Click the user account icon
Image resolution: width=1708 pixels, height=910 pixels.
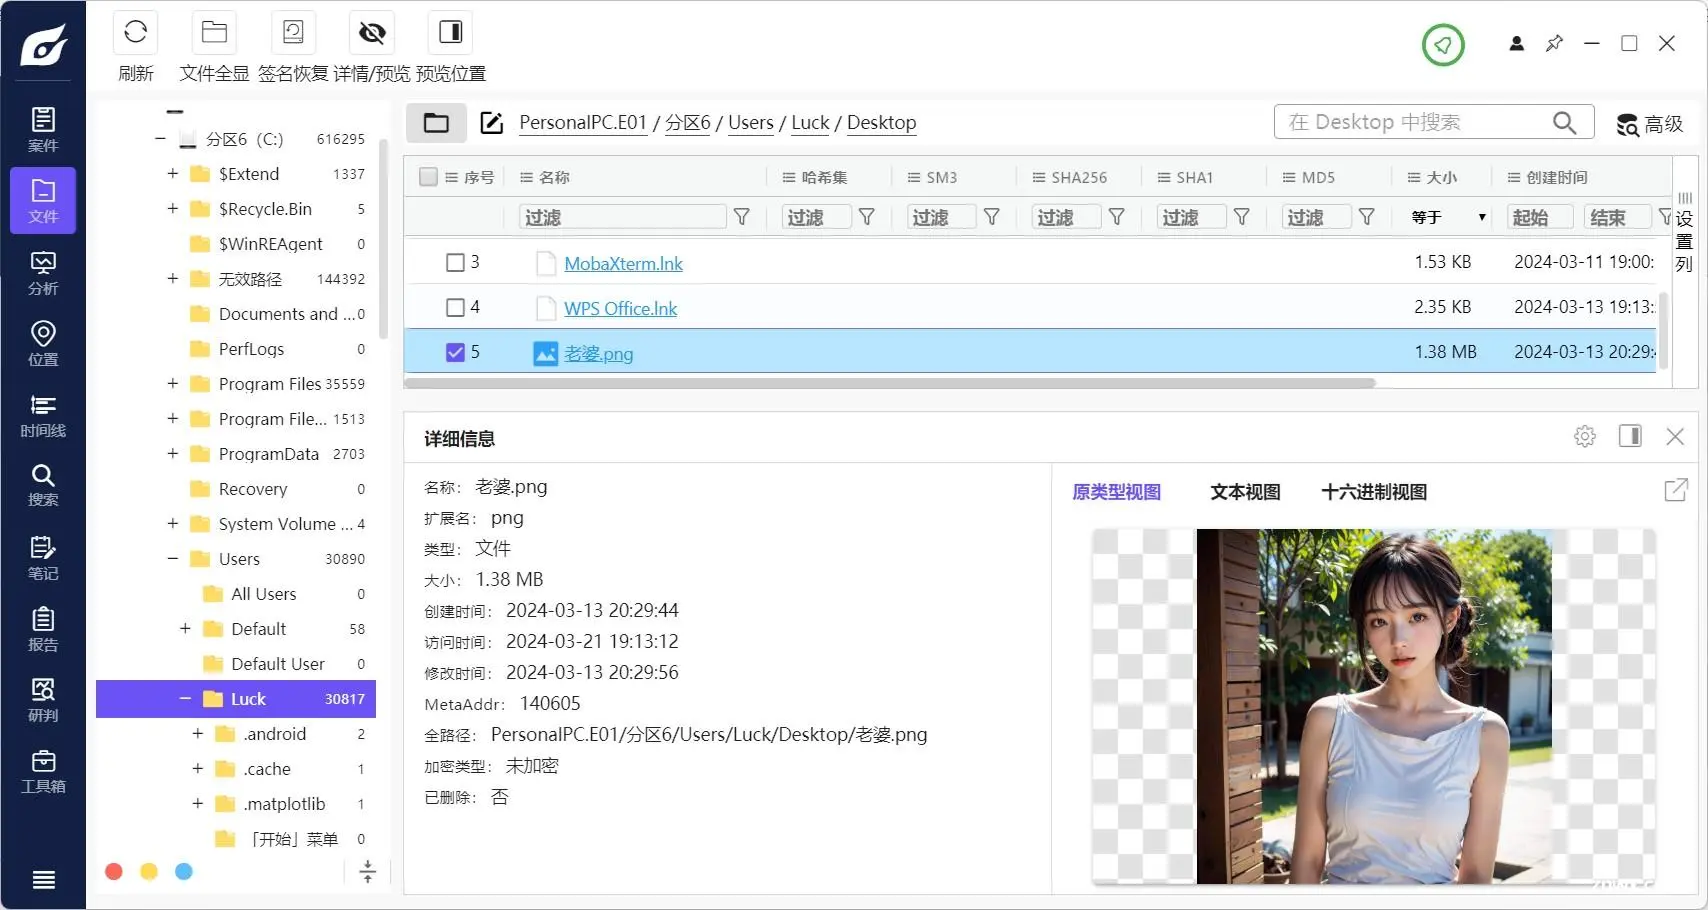coord(1517,43)
